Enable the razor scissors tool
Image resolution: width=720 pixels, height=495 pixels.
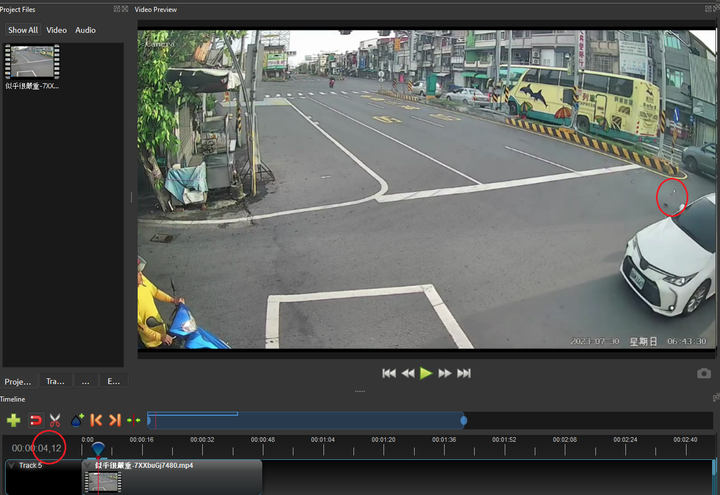[x=55, y=420]
